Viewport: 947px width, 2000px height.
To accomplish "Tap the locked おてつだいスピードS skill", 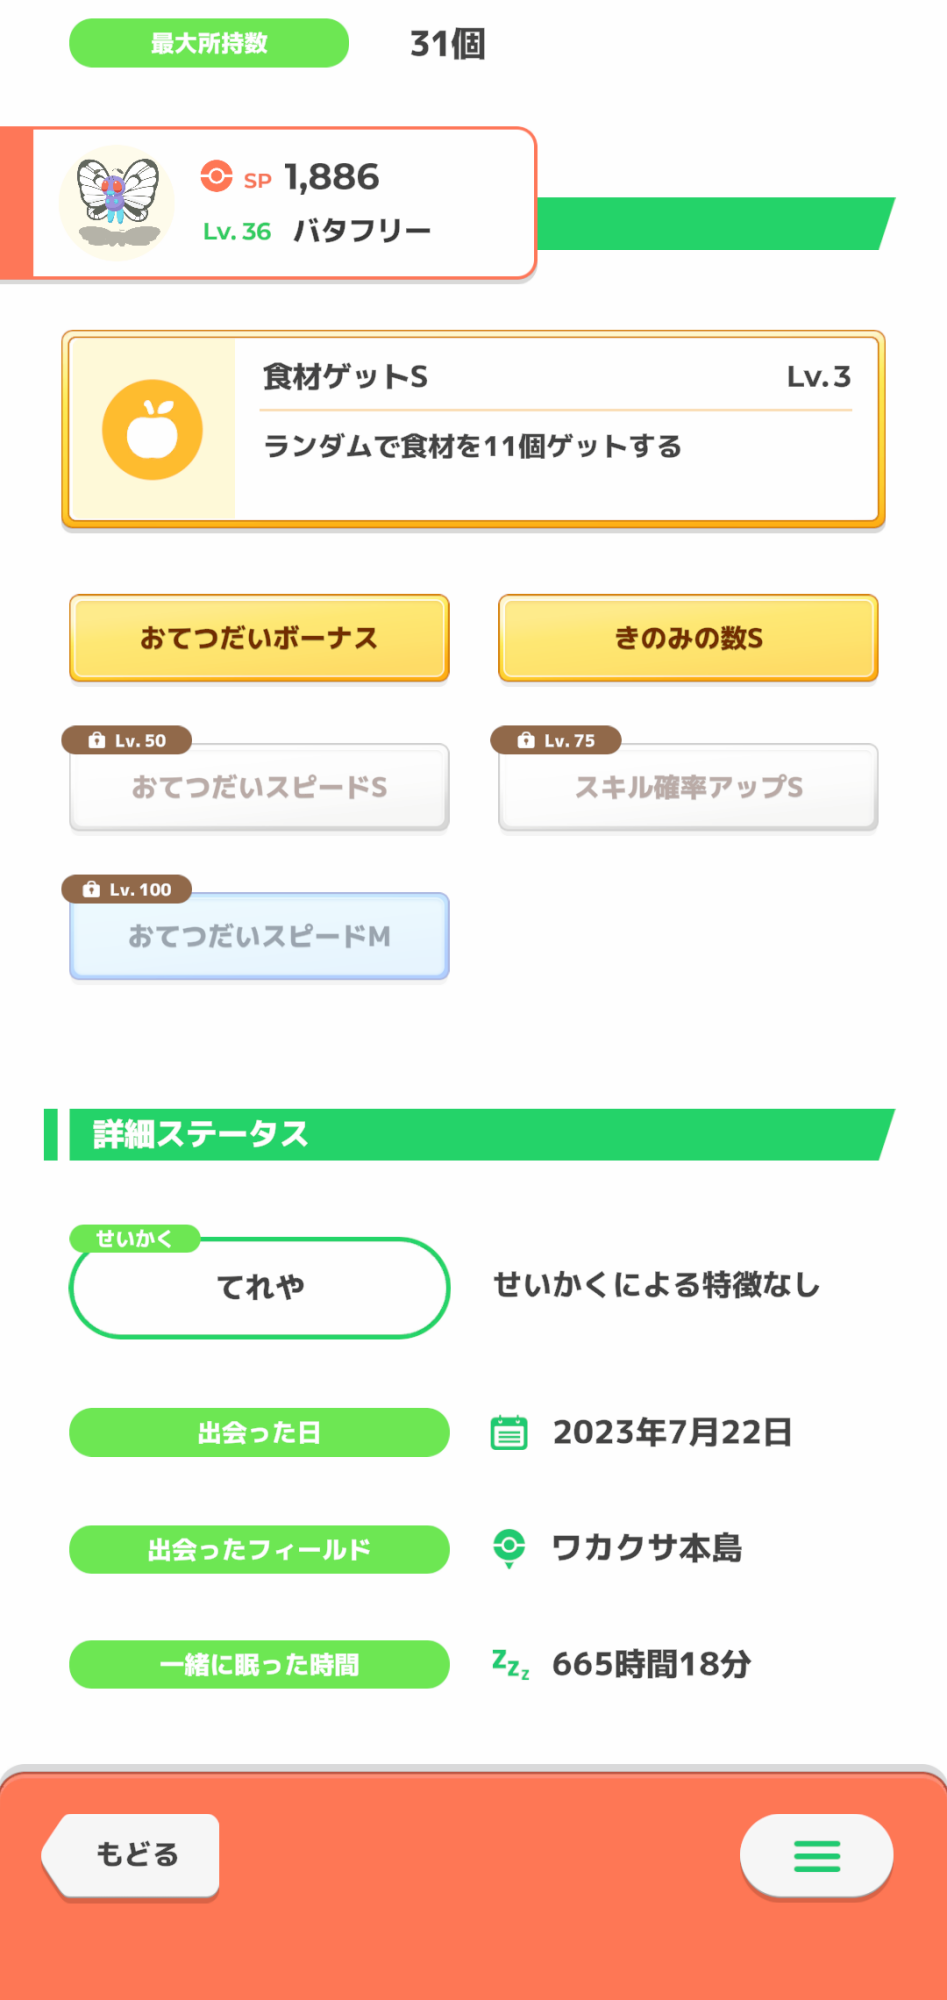I will coord(259,788).
